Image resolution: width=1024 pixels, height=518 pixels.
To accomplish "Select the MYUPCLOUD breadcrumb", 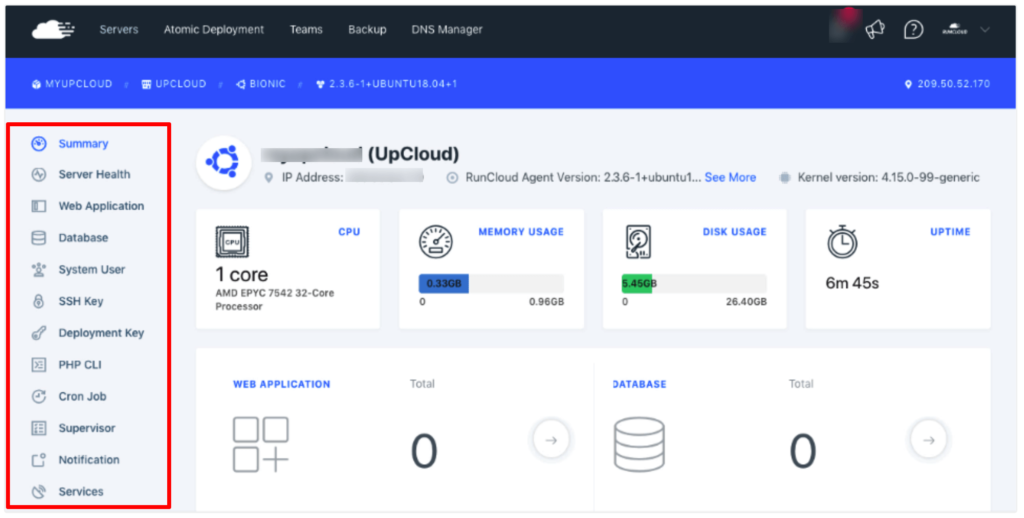I will click(x=78, y=84).
